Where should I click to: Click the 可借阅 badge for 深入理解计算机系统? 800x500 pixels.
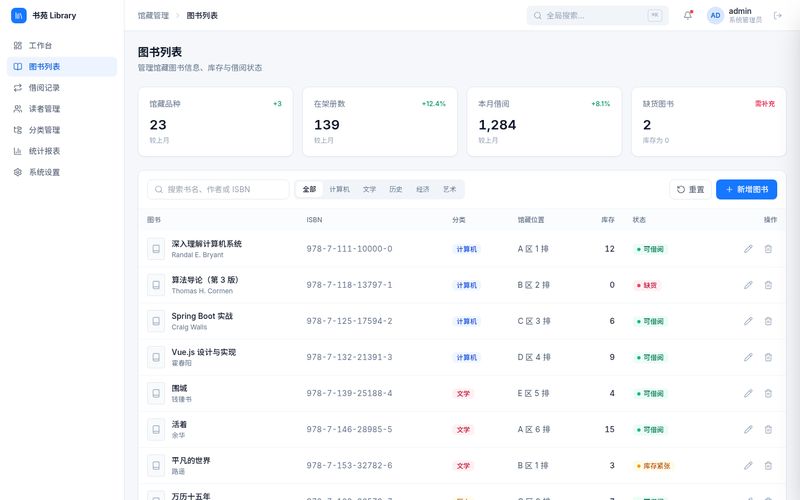pyautogui.click(x=650, y=249)
